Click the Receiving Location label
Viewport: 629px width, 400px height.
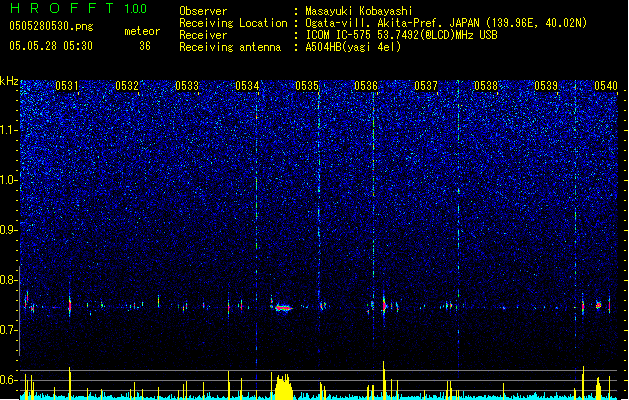tap(233, 23)
